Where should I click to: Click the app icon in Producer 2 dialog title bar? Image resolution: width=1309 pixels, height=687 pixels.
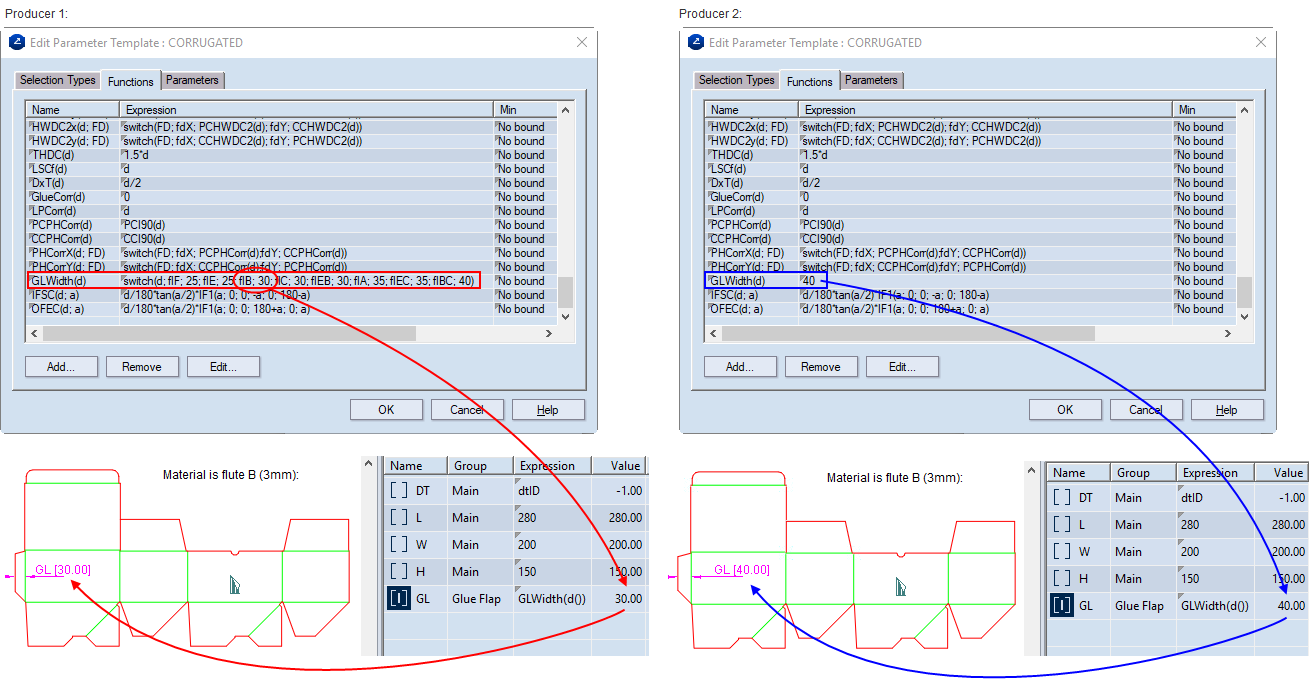(695, 43)
